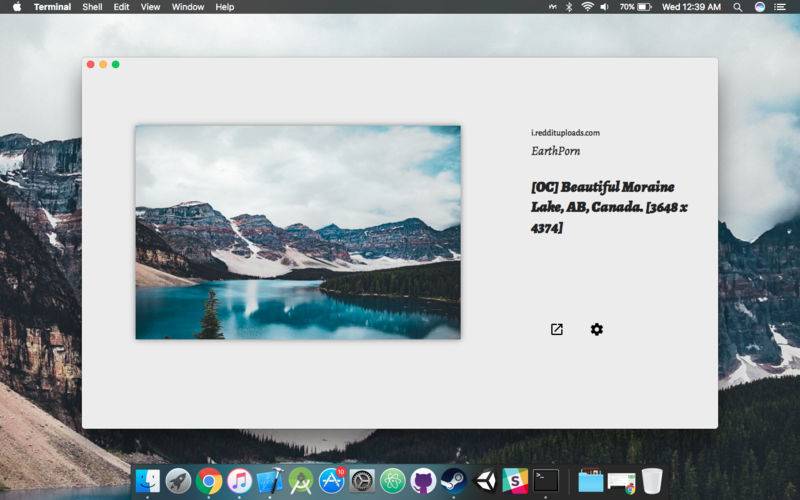Open Atom editor from the dock
800x500 pixels.
click(x=392, y=481)
